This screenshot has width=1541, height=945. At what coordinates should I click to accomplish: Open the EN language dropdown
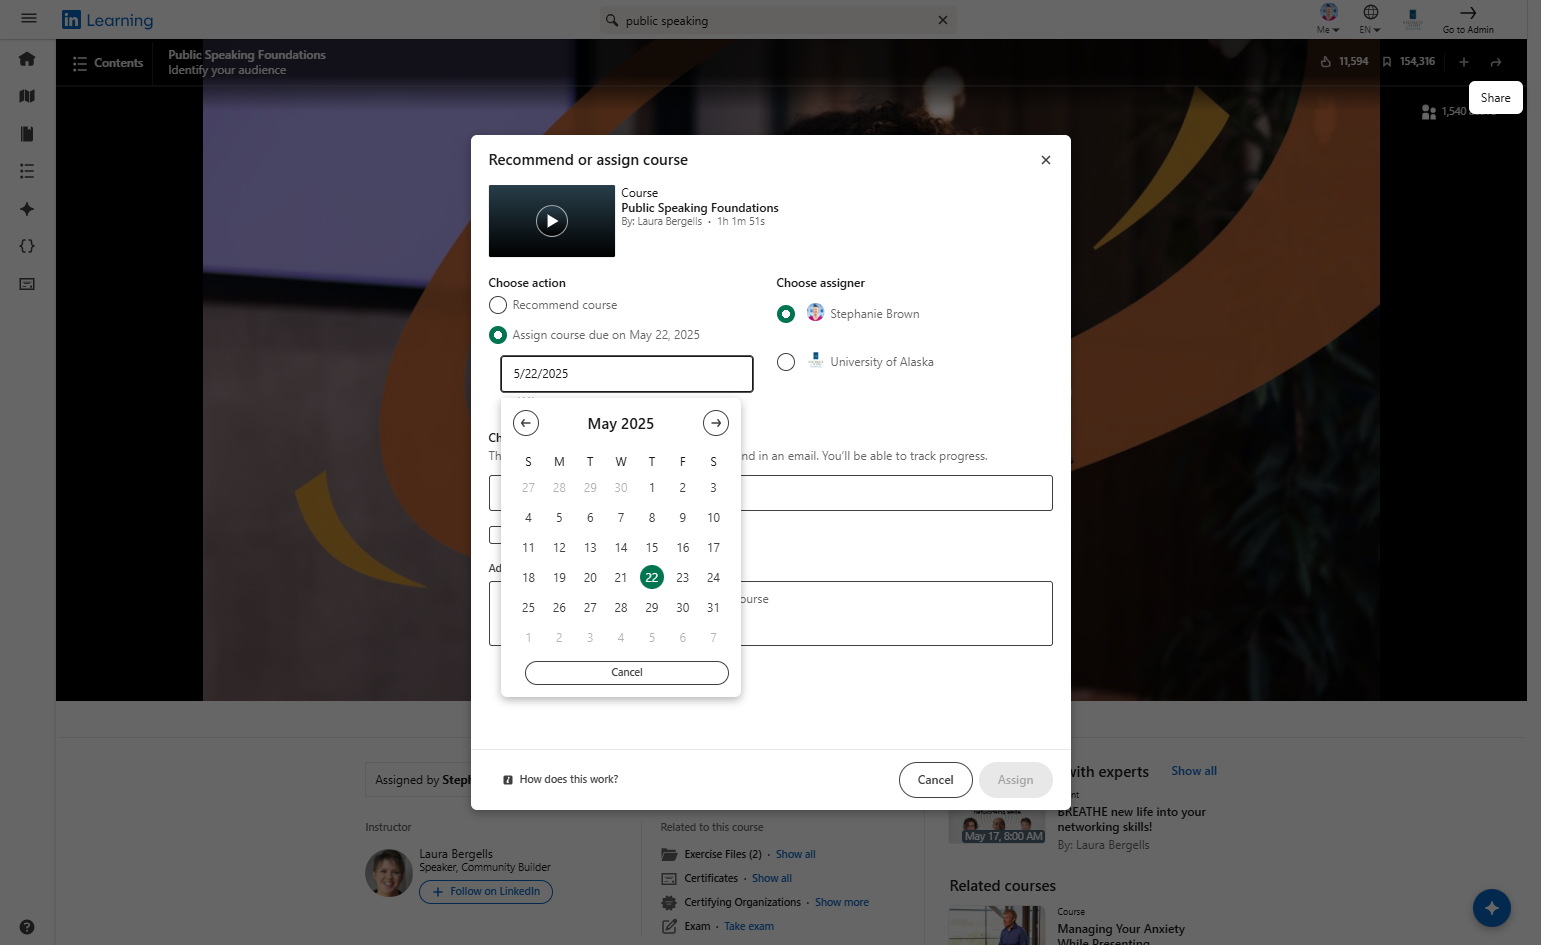(1370, 18)
